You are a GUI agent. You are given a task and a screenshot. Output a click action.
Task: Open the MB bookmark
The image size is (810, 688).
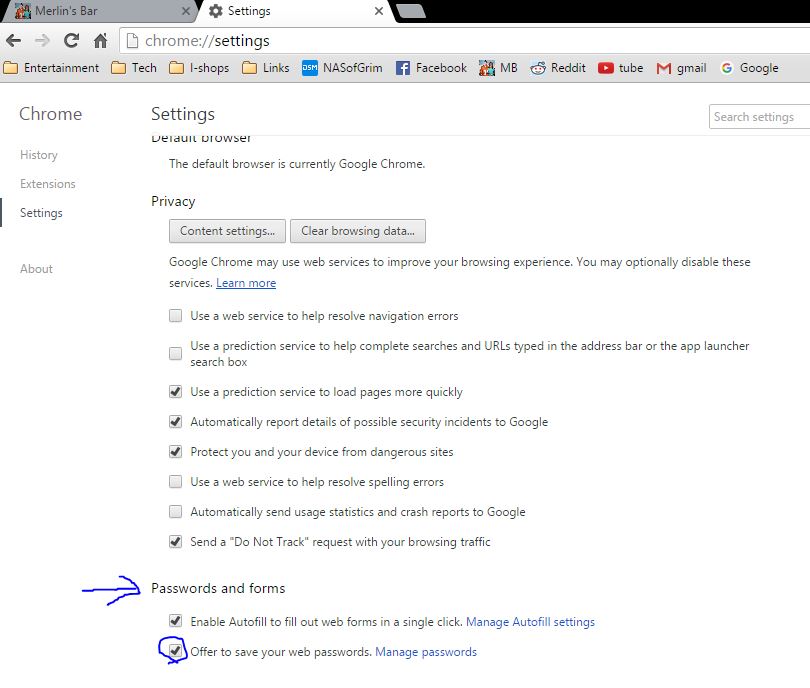498,68
